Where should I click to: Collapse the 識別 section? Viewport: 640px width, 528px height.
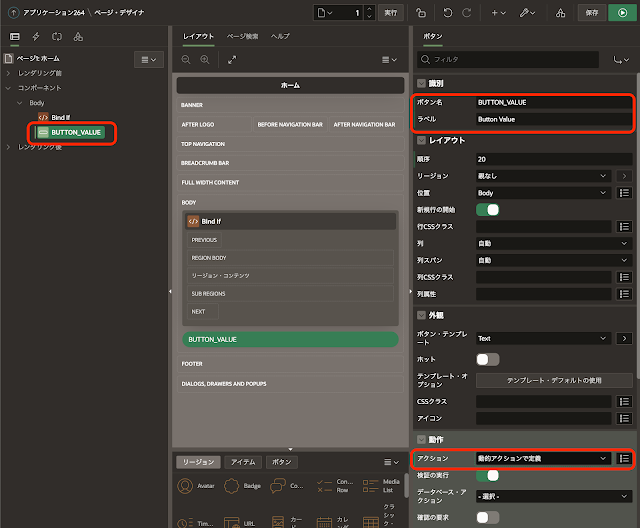click(x=421, y=83)
